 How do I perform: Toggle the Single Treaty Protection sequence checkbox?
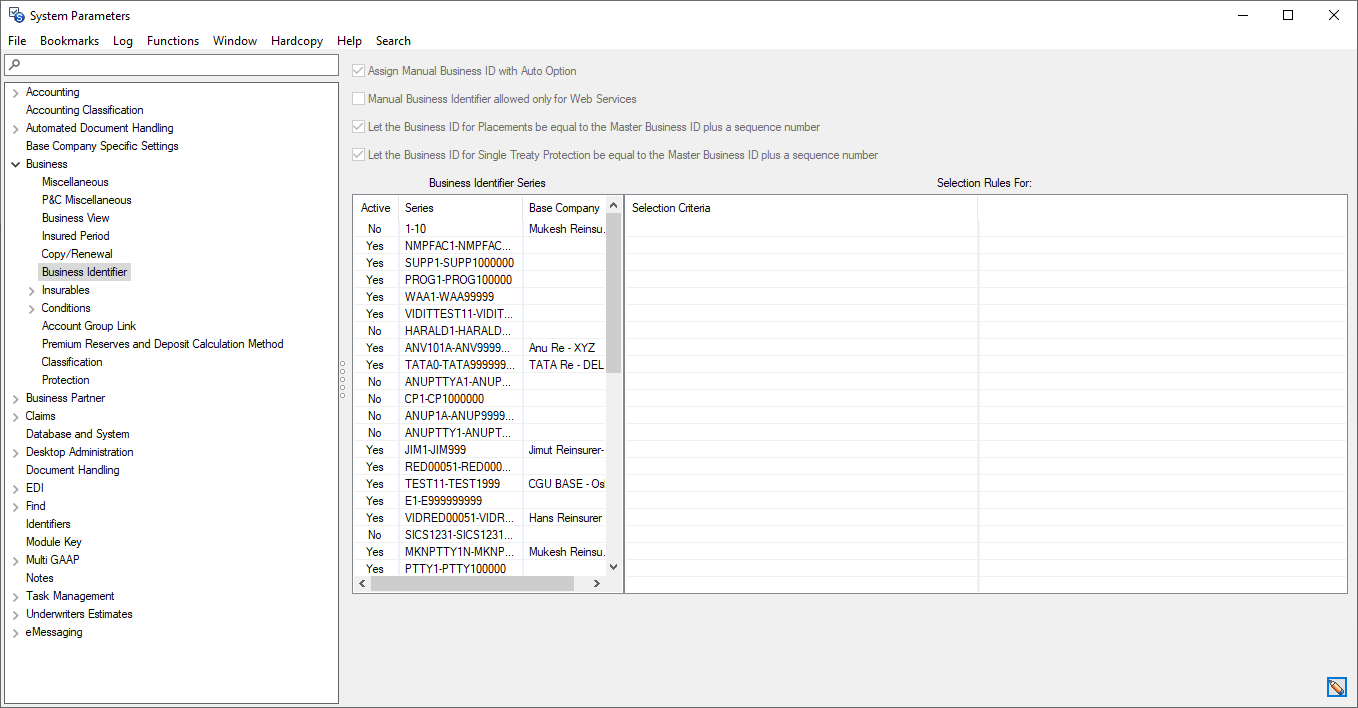coord(357,155)
